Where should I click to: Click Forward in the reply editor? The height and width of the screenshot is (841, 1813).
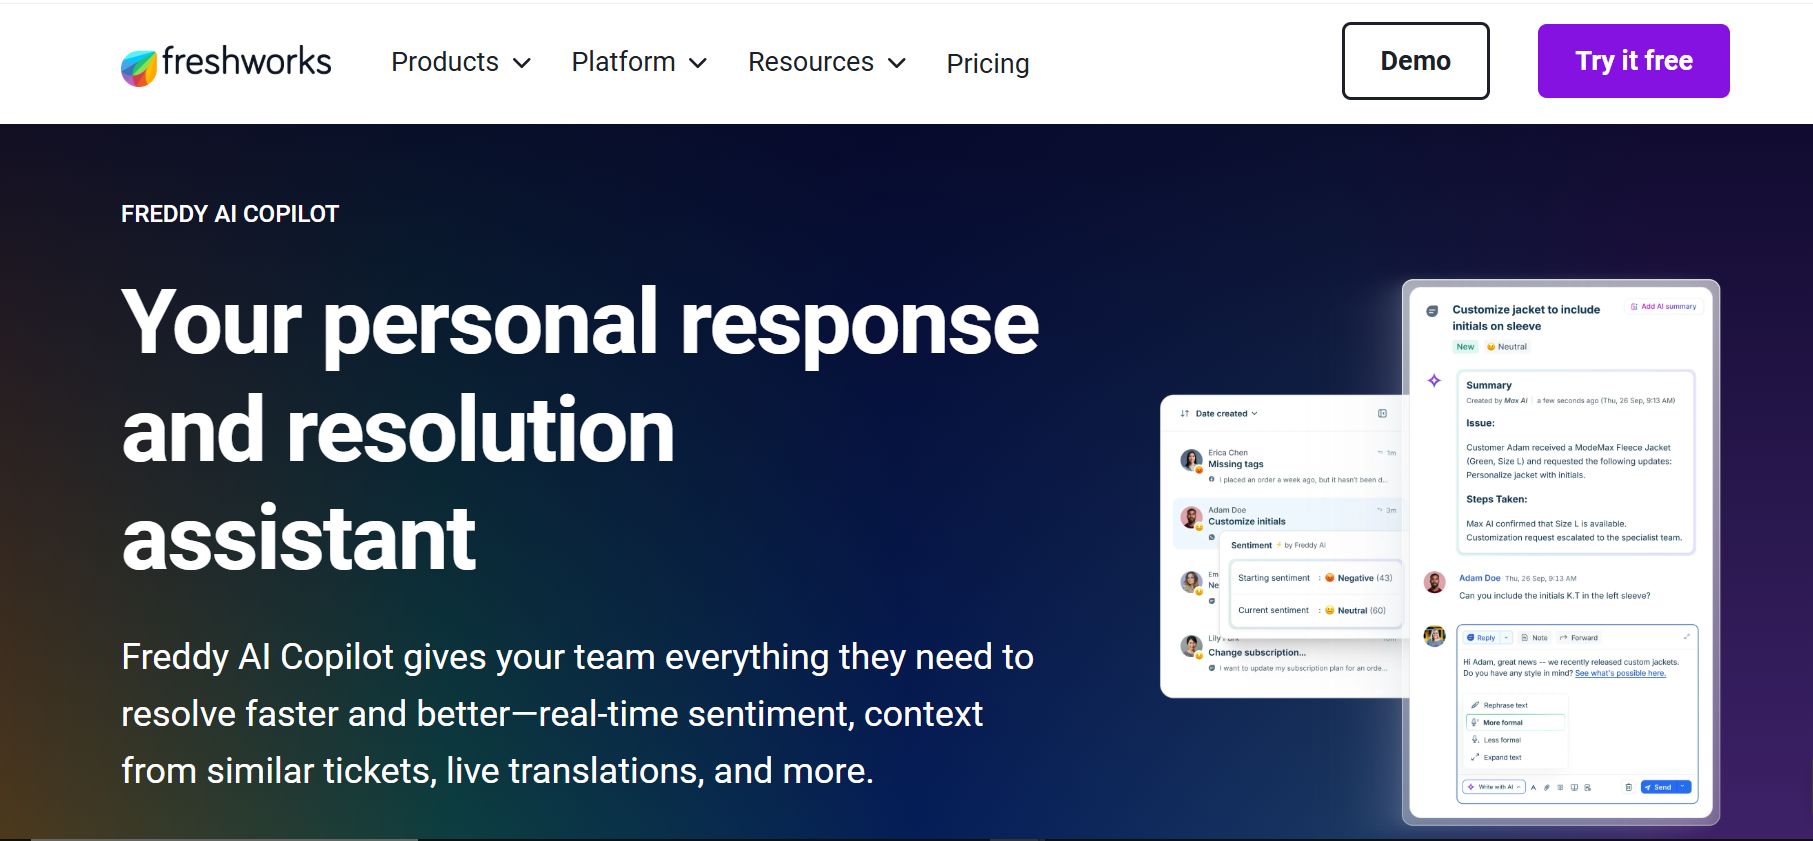(x=1578, y=638)
